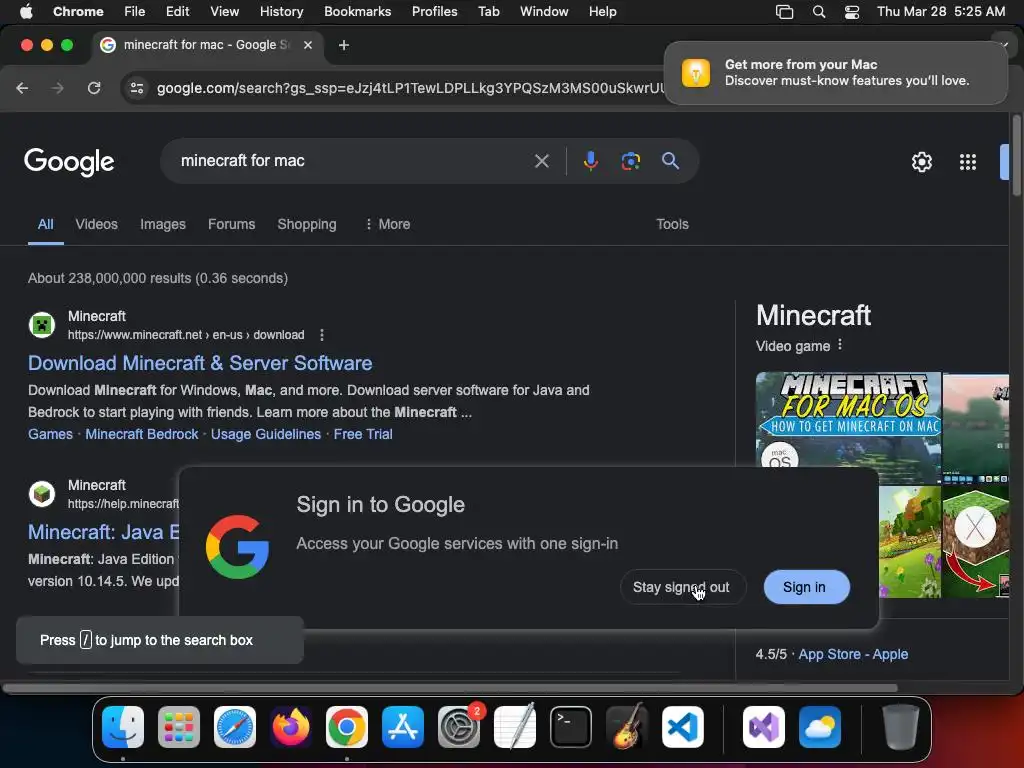Screen dimensions: 1024x768
Task: Open the Usage Guidelines sublink
Action: pos(266,434)
